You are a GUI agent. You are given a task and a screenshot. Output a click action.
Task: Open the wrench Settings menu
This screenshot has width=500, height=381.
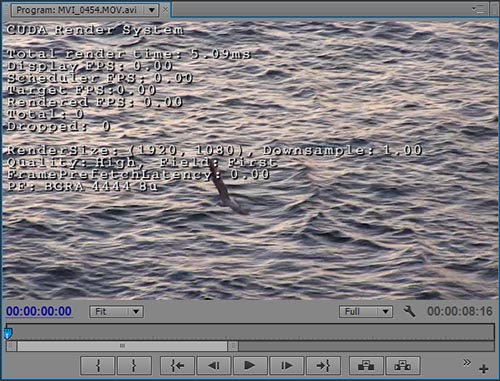coord(409,312)
